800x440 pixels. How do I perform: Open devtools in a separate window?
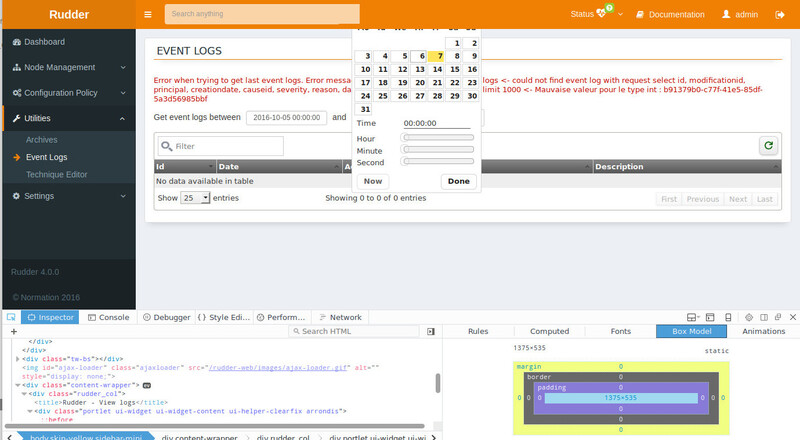pyautogui.click(x=778, y=317)
